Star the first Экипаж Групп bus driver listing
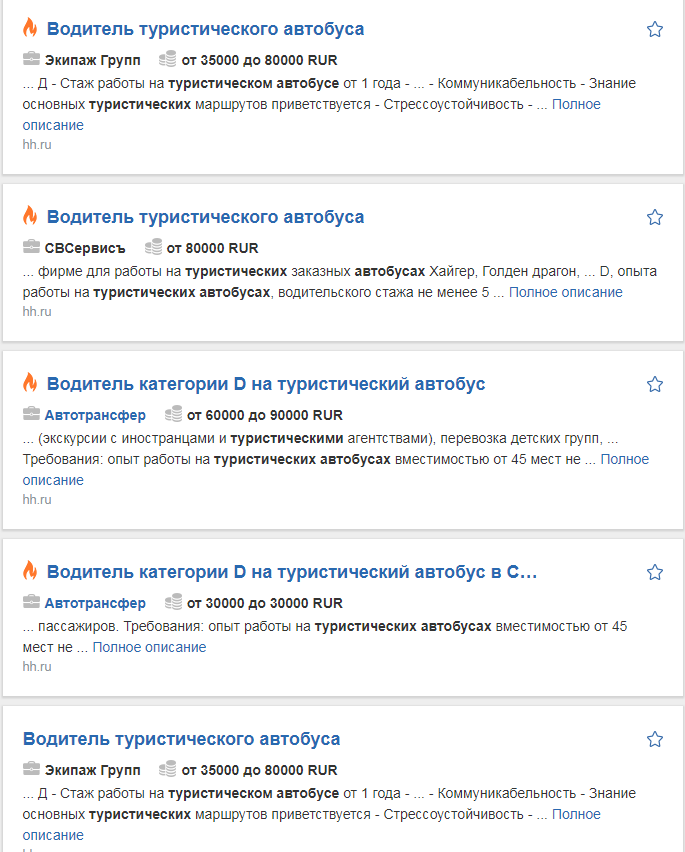Viewport: 685px width, 852px height. pos(655,29)
